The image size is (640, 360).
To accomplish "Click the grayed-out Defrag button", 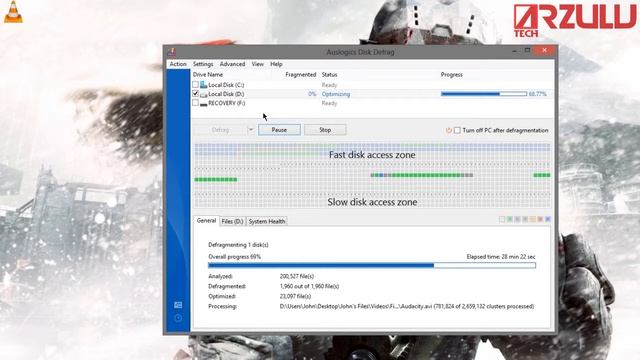I will 220,130.
